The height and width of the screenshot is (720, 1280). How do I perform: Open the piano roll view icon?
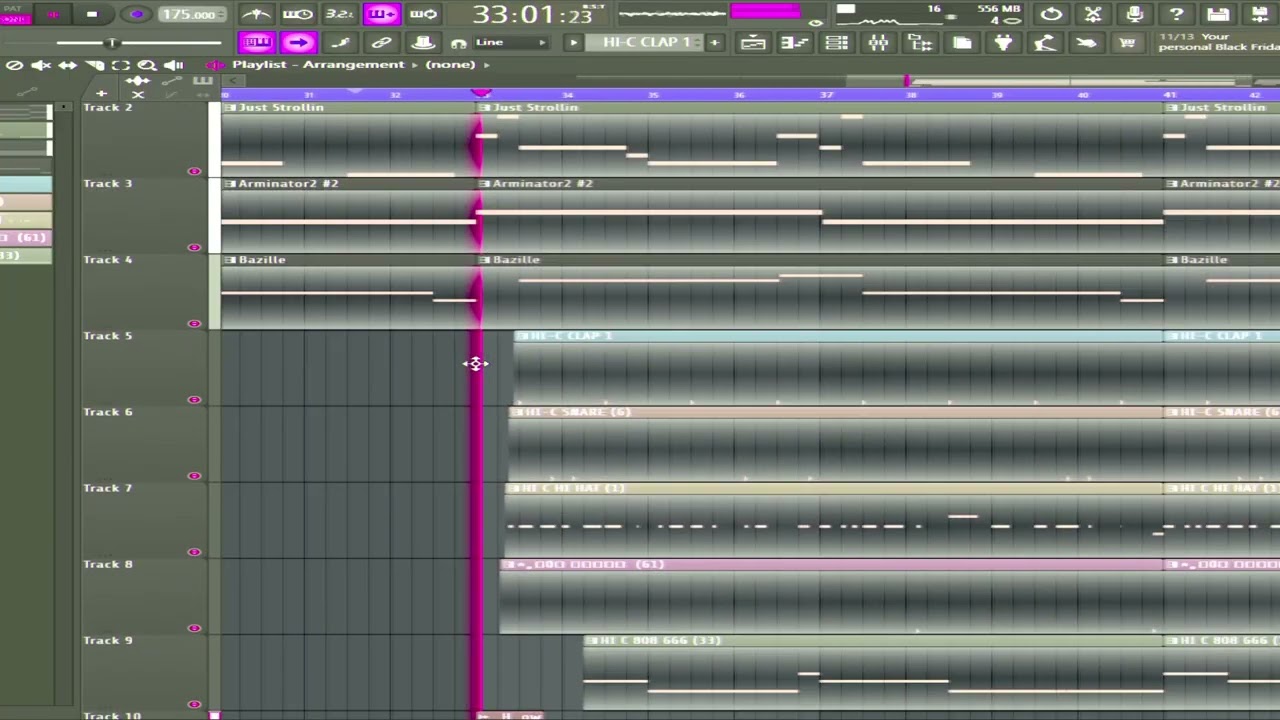click(x=795, y=42)
